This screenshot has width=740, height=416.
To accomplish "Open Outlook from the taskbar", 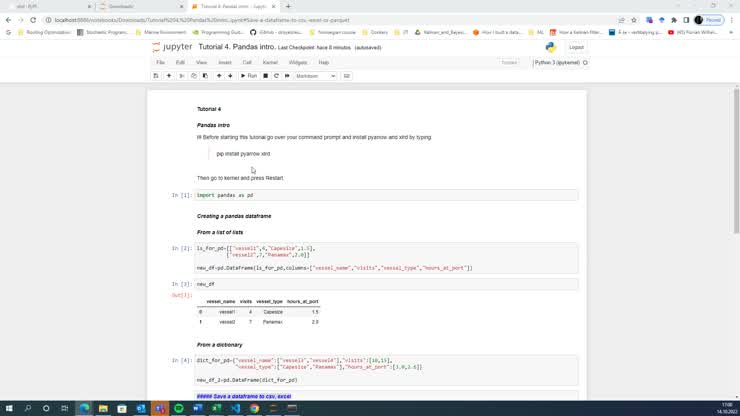I will point(141,408).
